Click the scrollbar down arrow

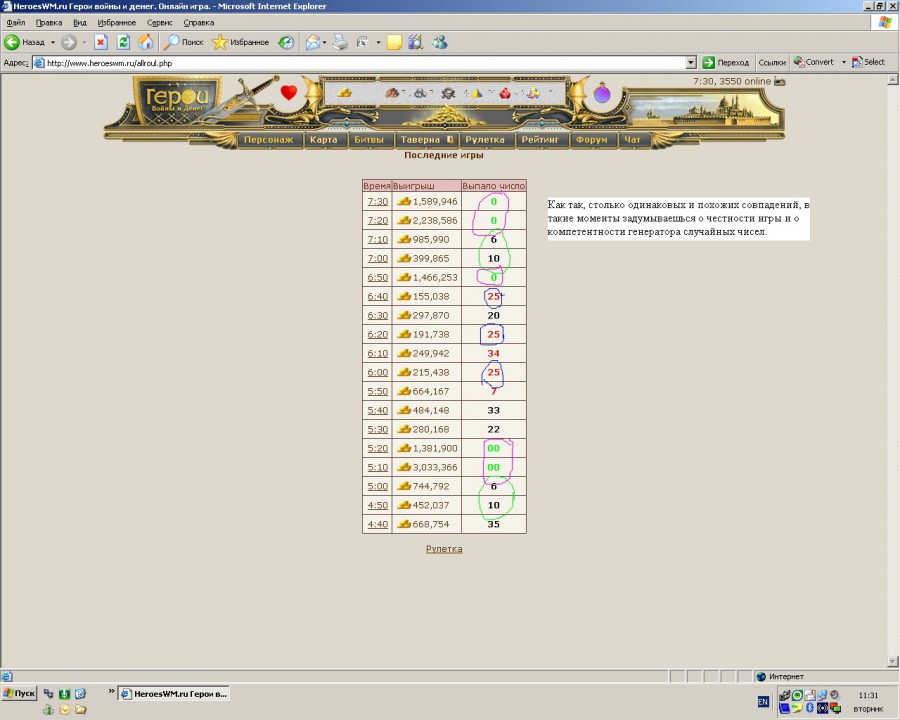point(893,661)
